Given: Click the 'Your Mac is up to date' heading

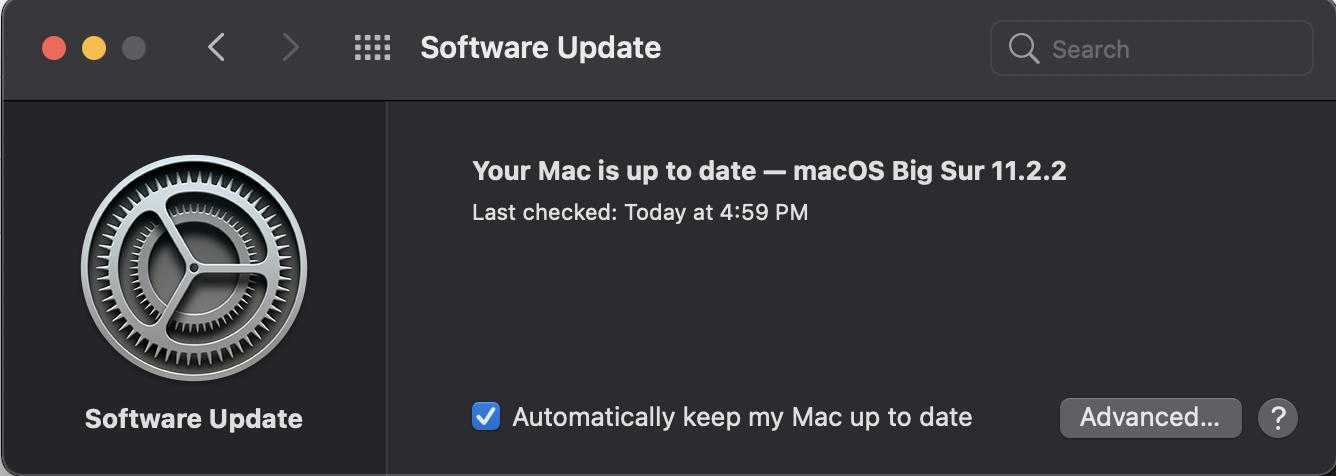Looking at the screenshot, I should point(613,171).
